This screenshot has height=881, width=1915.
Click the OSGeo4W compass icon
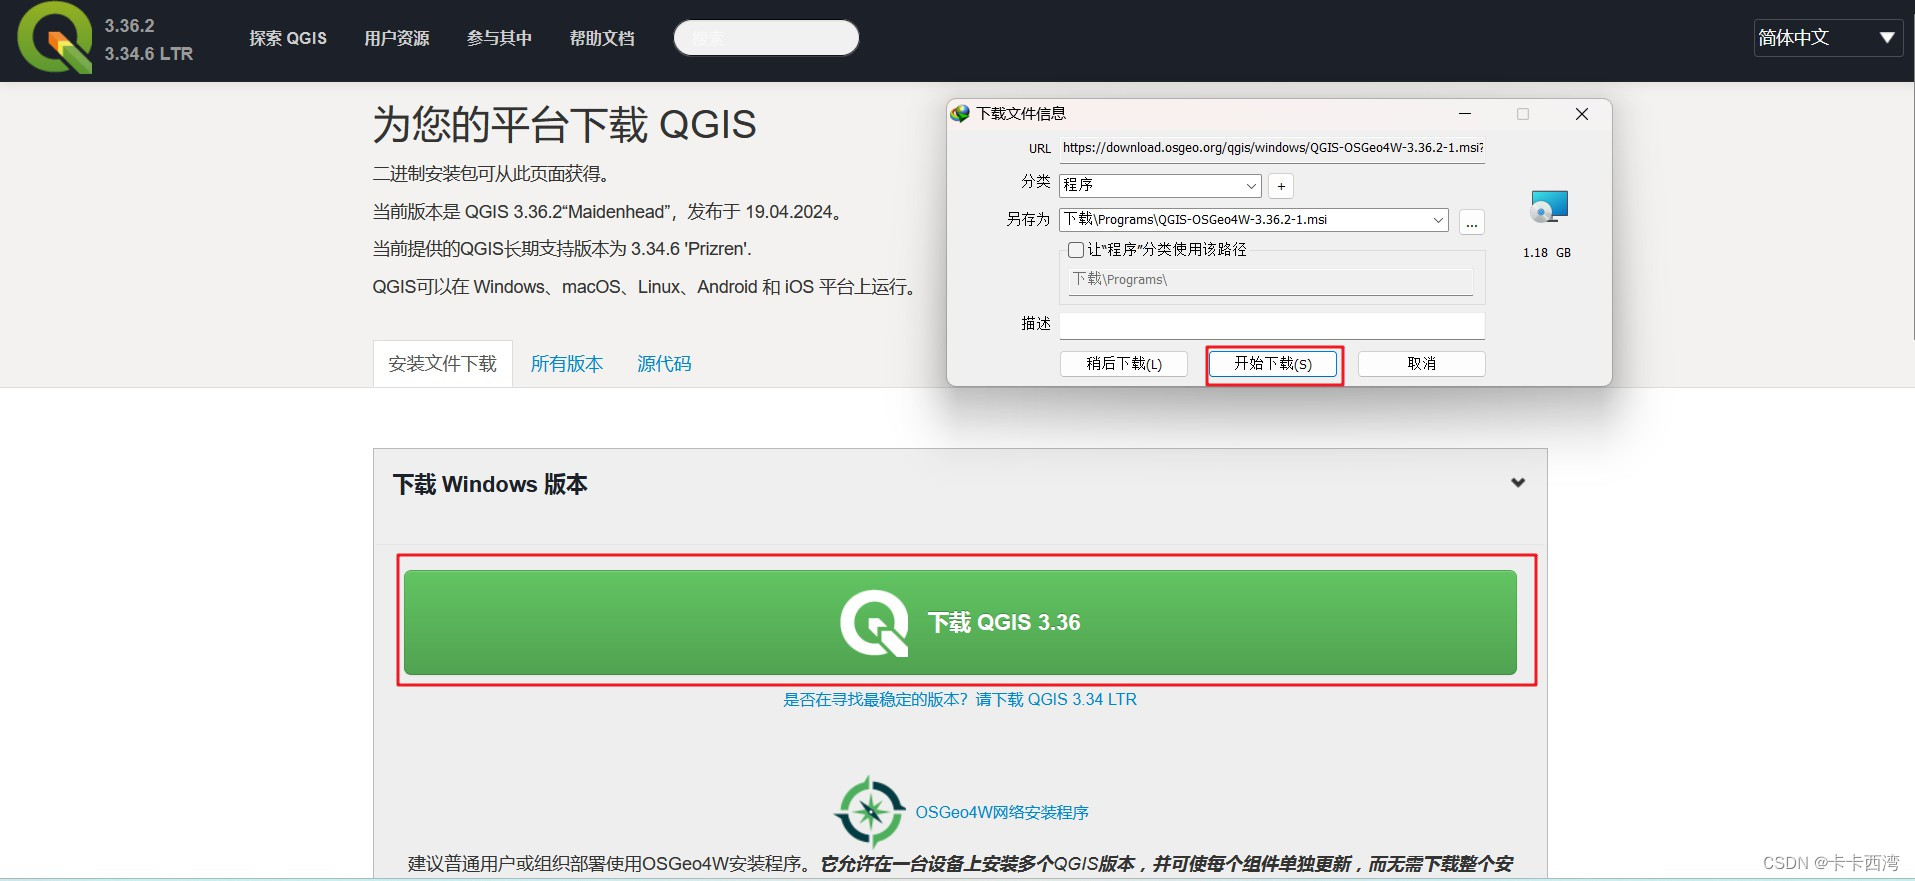870,811
